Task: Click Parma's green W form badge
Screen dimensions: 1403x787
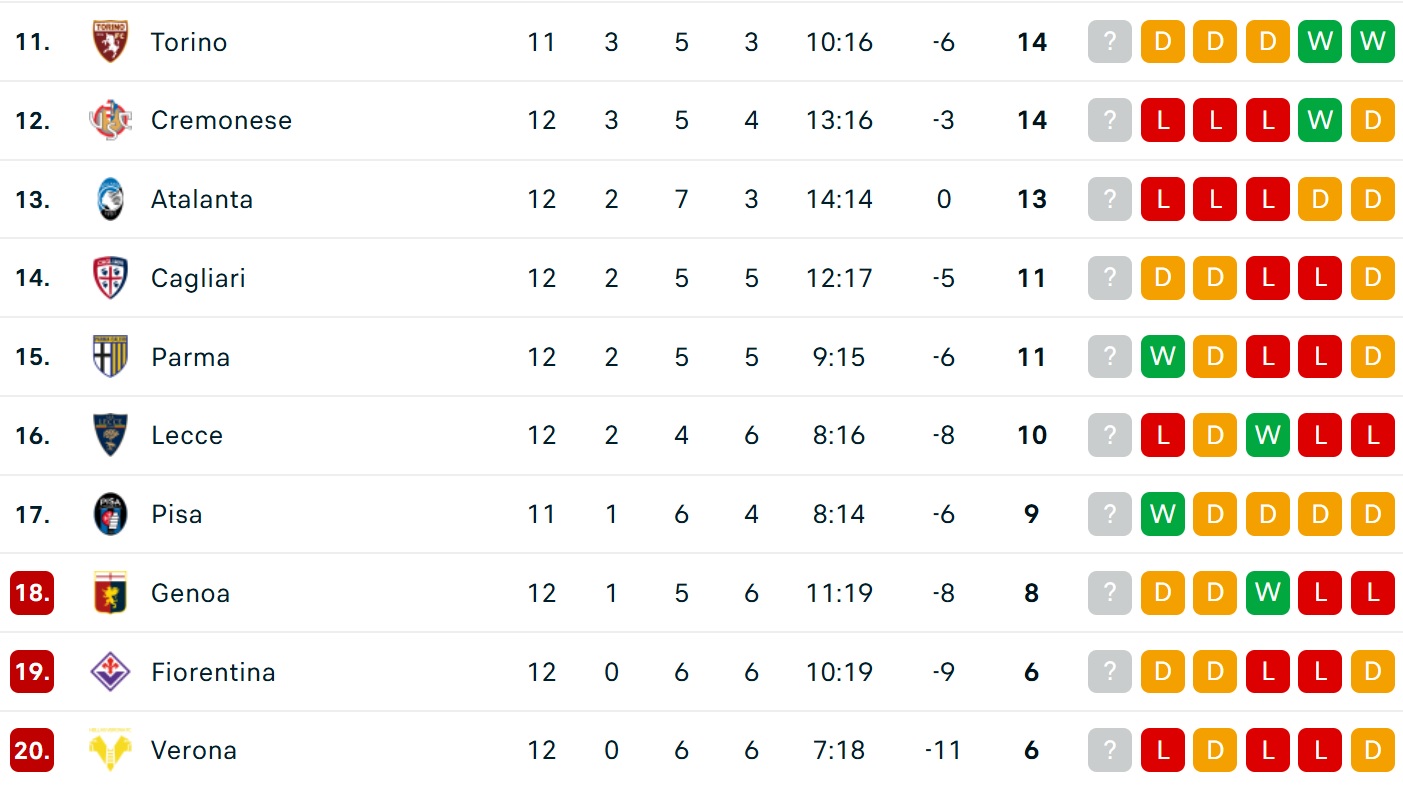Action: point(1162,357)
